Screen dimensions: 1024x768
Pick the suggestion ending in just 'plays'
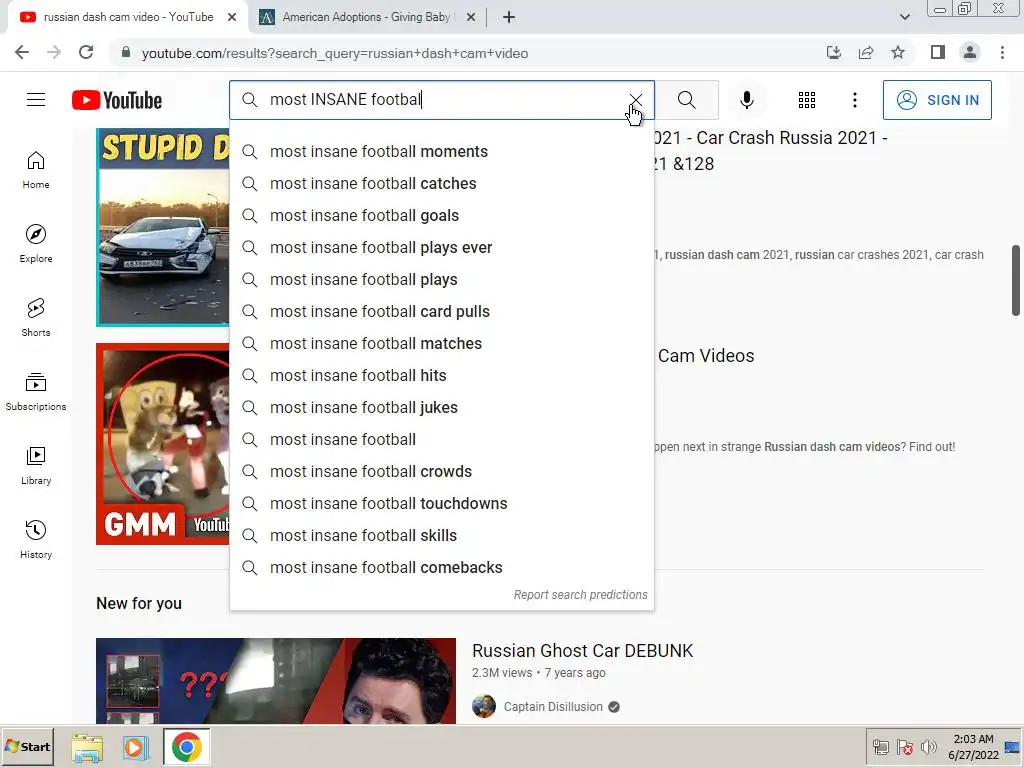441,280
